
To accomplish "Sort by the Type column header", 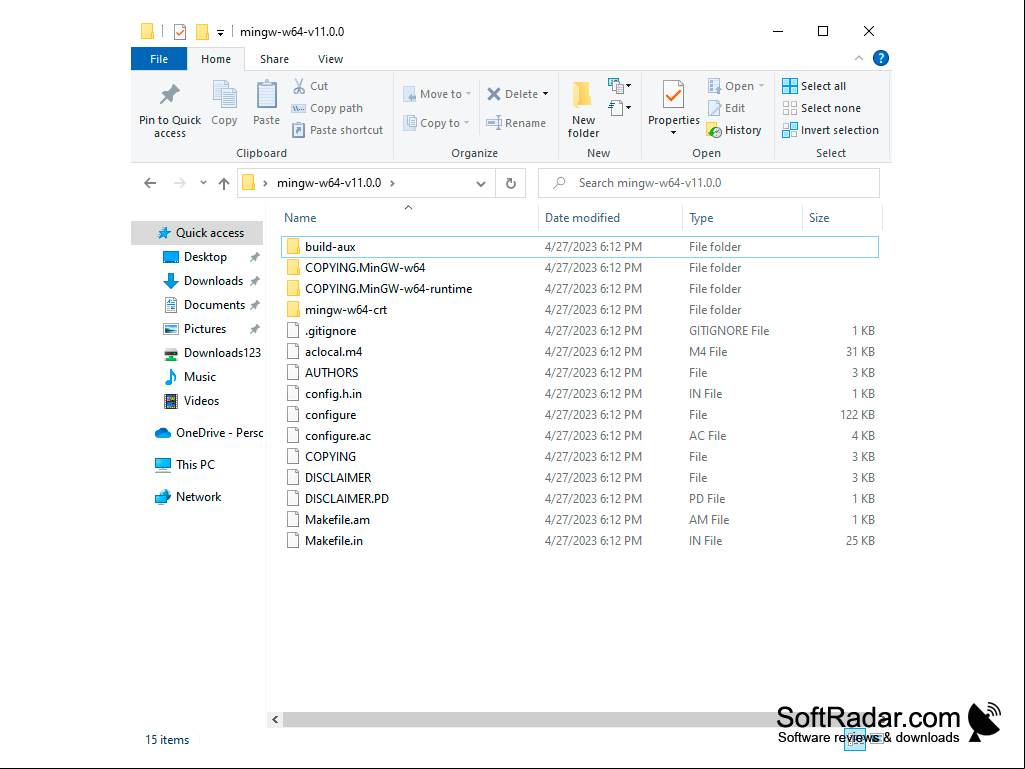I will 742,218.
